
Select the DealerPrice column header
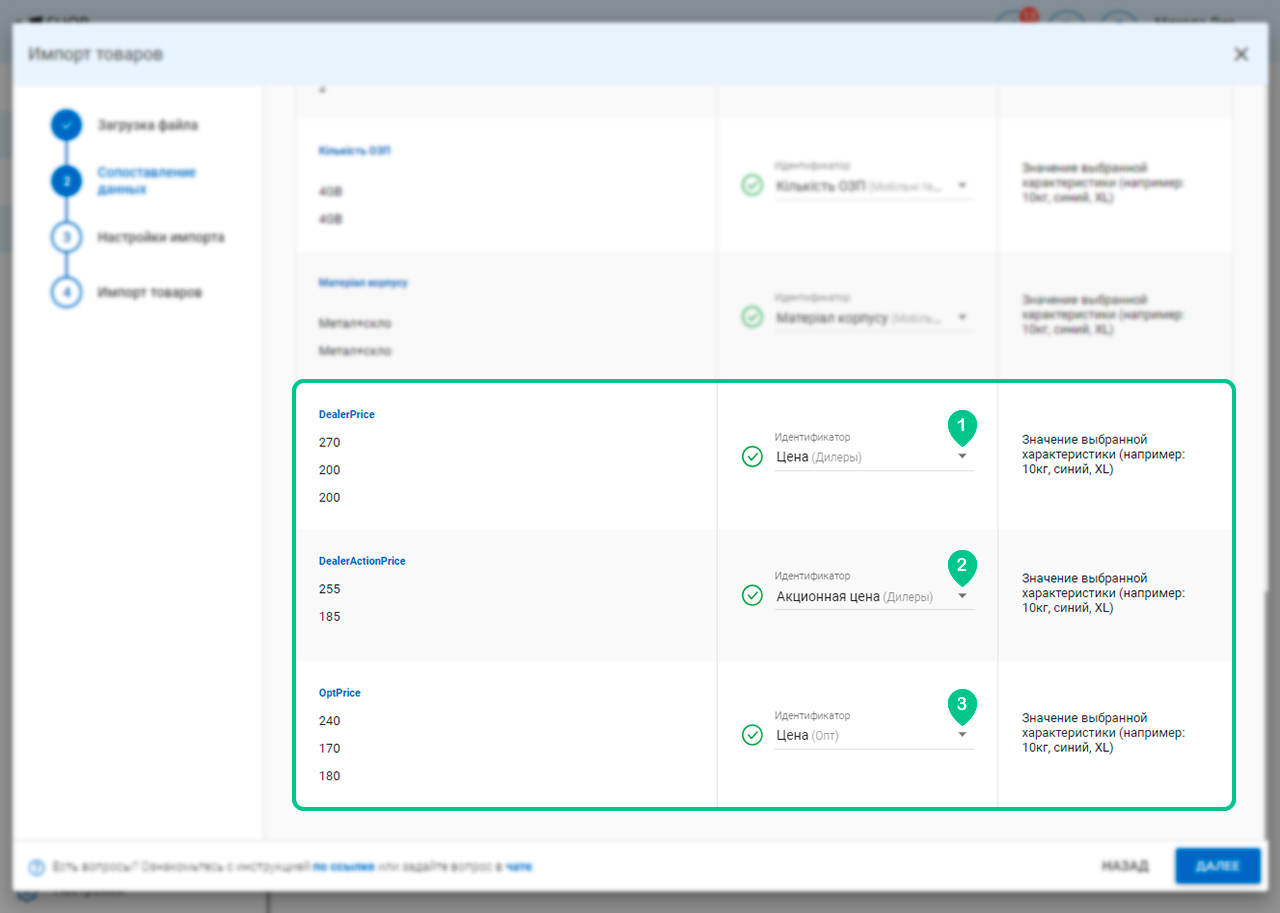click(347, 414)
